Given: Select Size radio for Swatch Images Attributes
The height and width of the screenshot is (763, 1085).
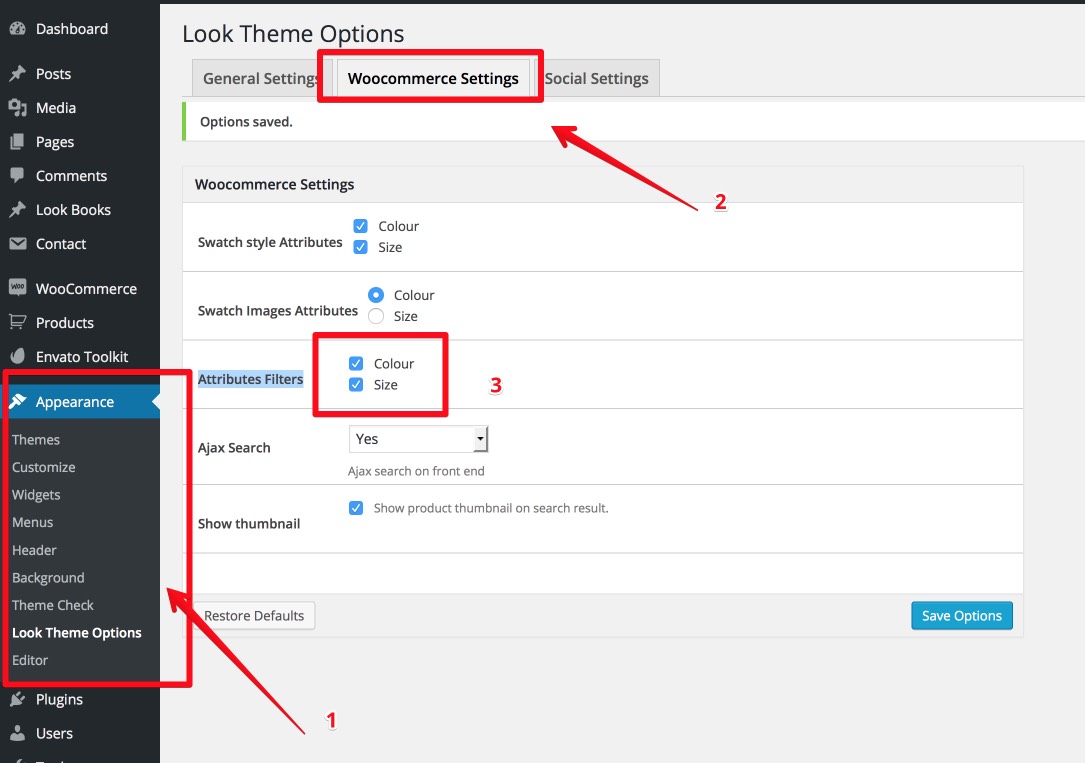Looking at the screenshot, I should click(376, 316).
